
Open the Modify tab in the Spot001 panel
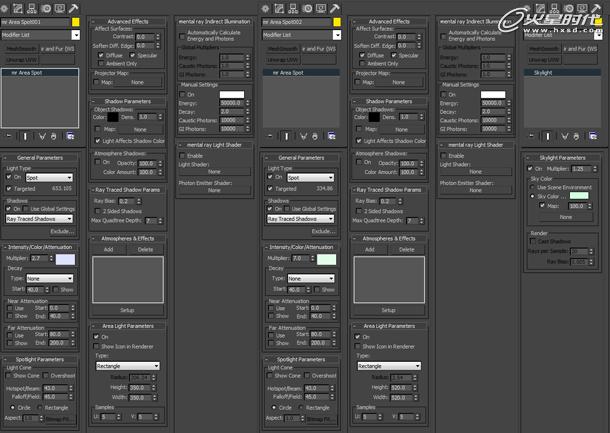click(x=18, y=8)
